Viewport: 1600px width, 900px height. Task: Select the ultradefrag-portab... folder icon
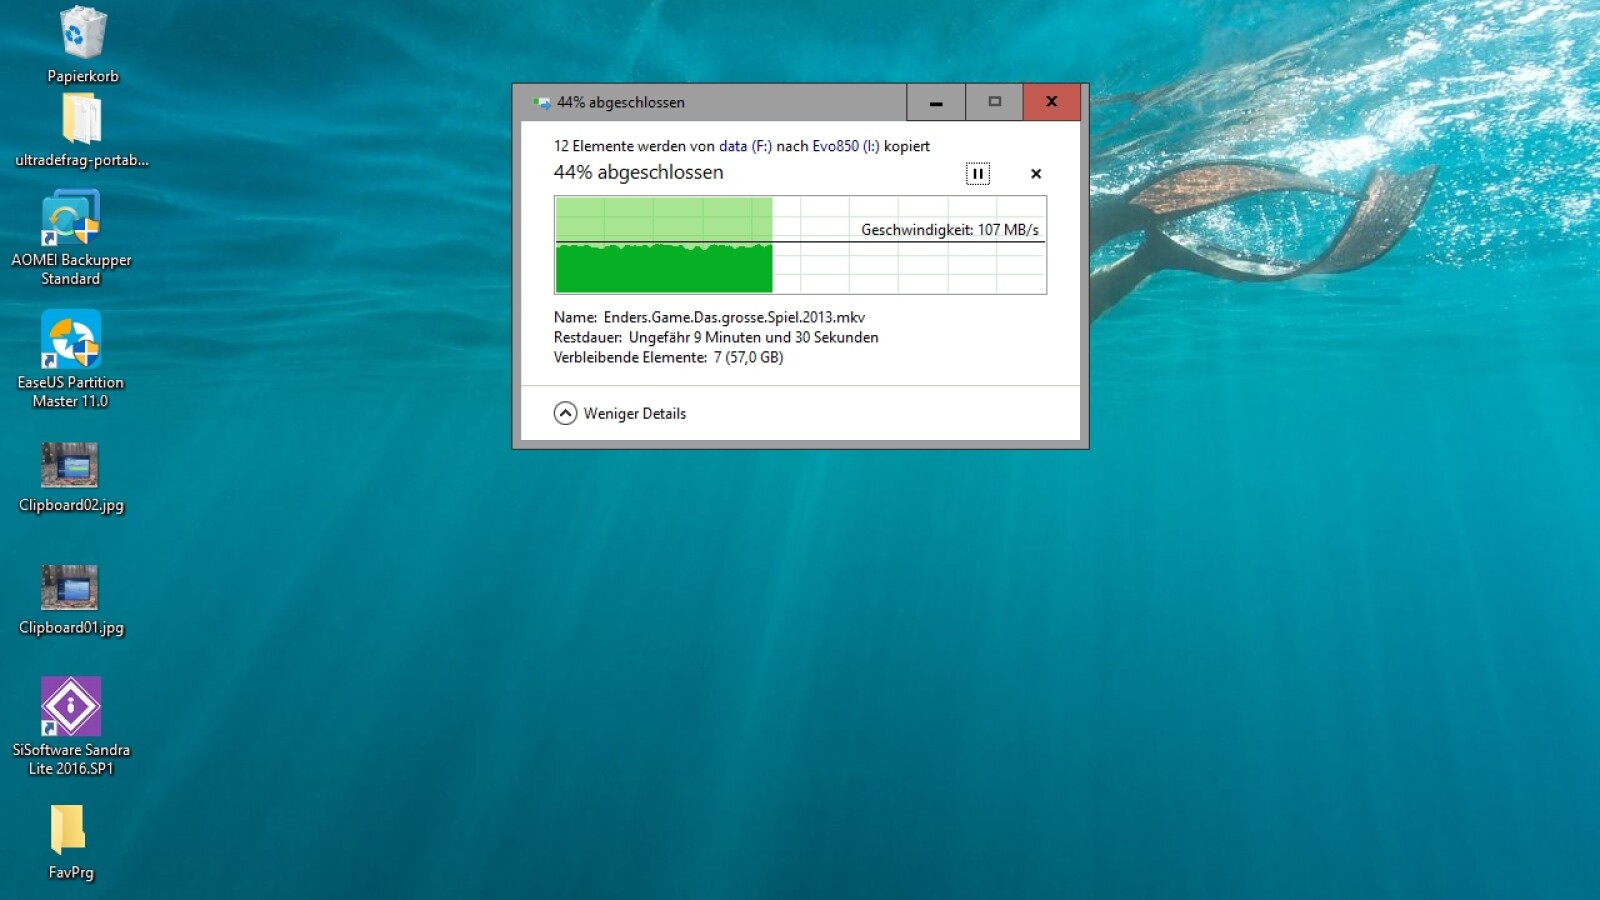[82, 120]
